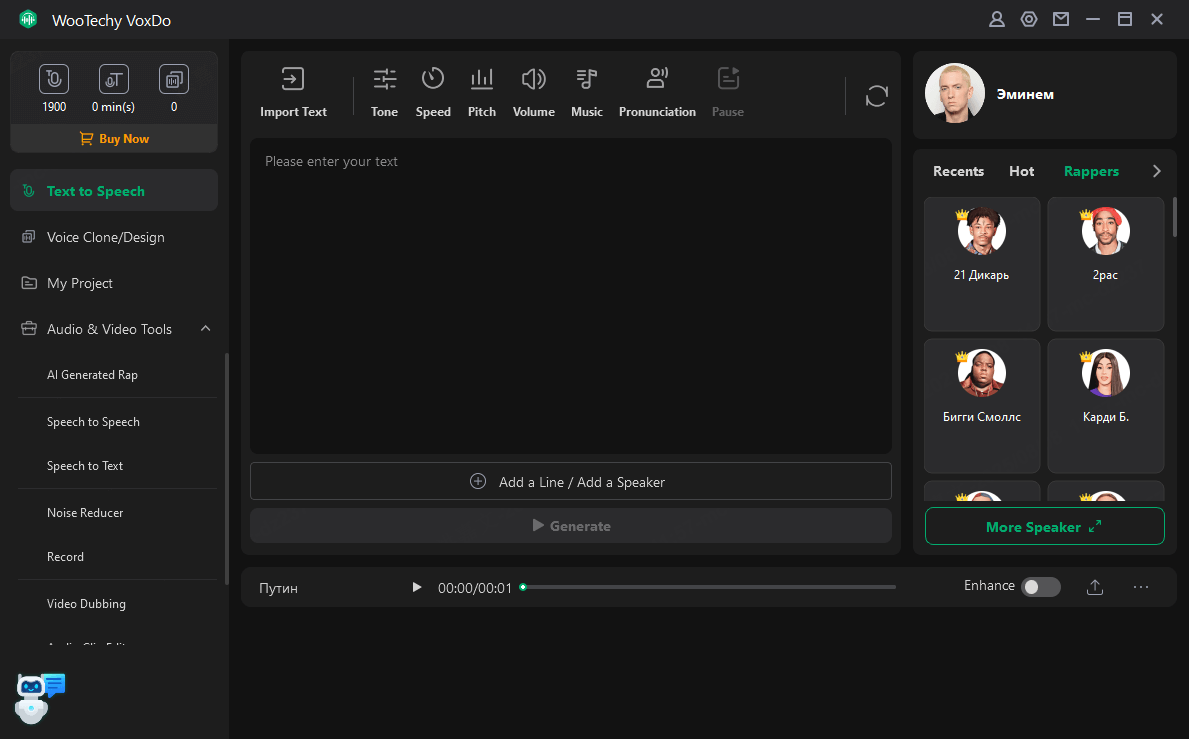Click the speaker list scrollbar
Image resolution: width=1189 pixels, height=739 pixels.
(1175, 218)
